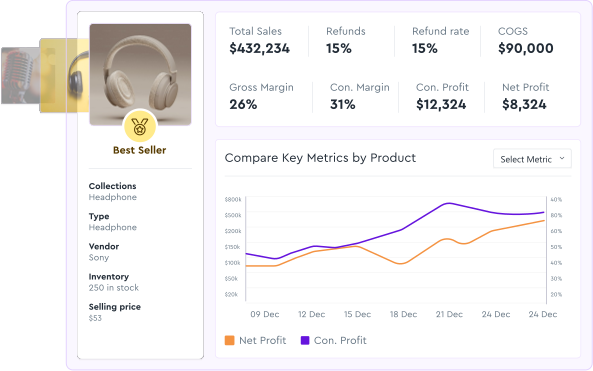Click the Con. Profit $12,324 metric
593x371 pixels.
coord(442,96)
